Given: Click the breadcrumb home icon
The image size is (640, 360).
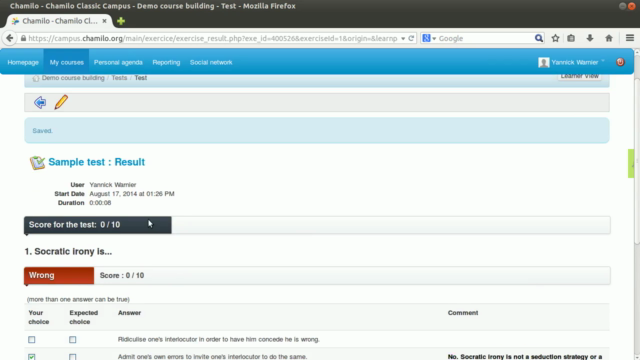Looking at the screenshot, I should (x=36, y=78).
